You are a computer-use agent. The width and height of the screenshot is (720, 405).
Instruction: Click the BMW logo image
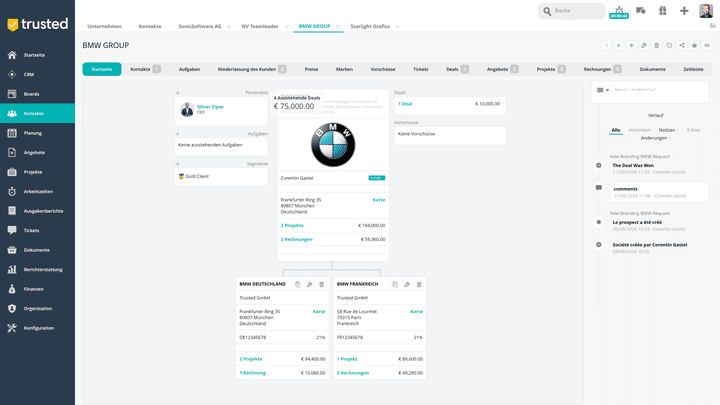333,146
